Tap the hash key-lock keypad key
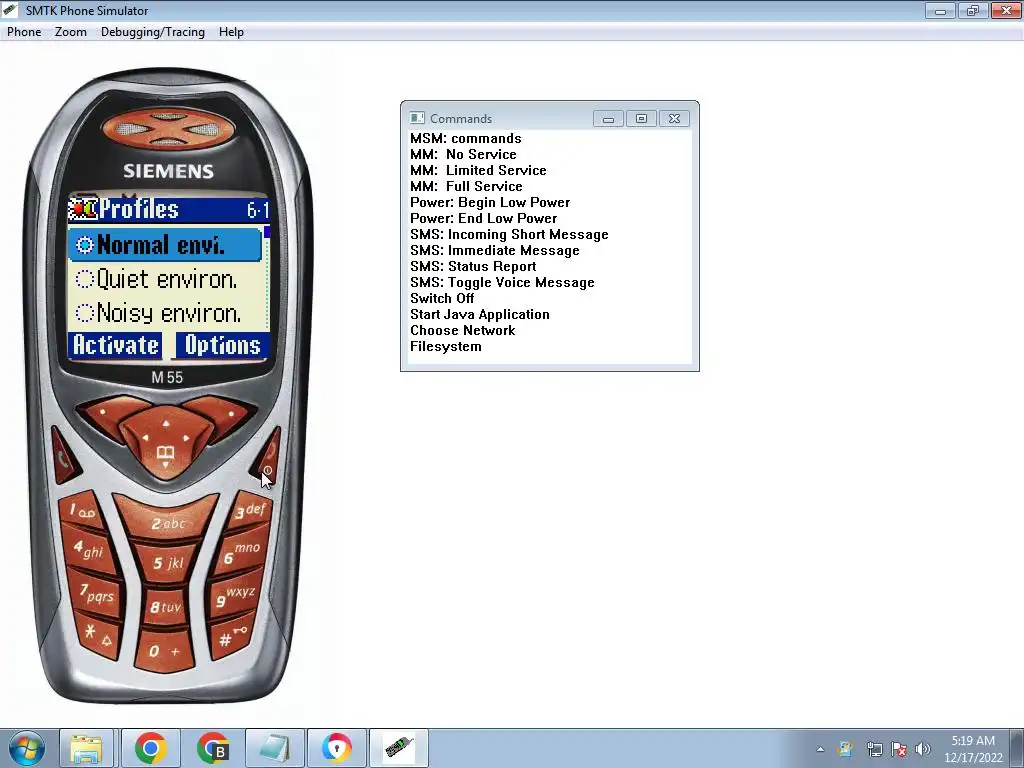This screenshot has width=1024, height=768. 231,637
